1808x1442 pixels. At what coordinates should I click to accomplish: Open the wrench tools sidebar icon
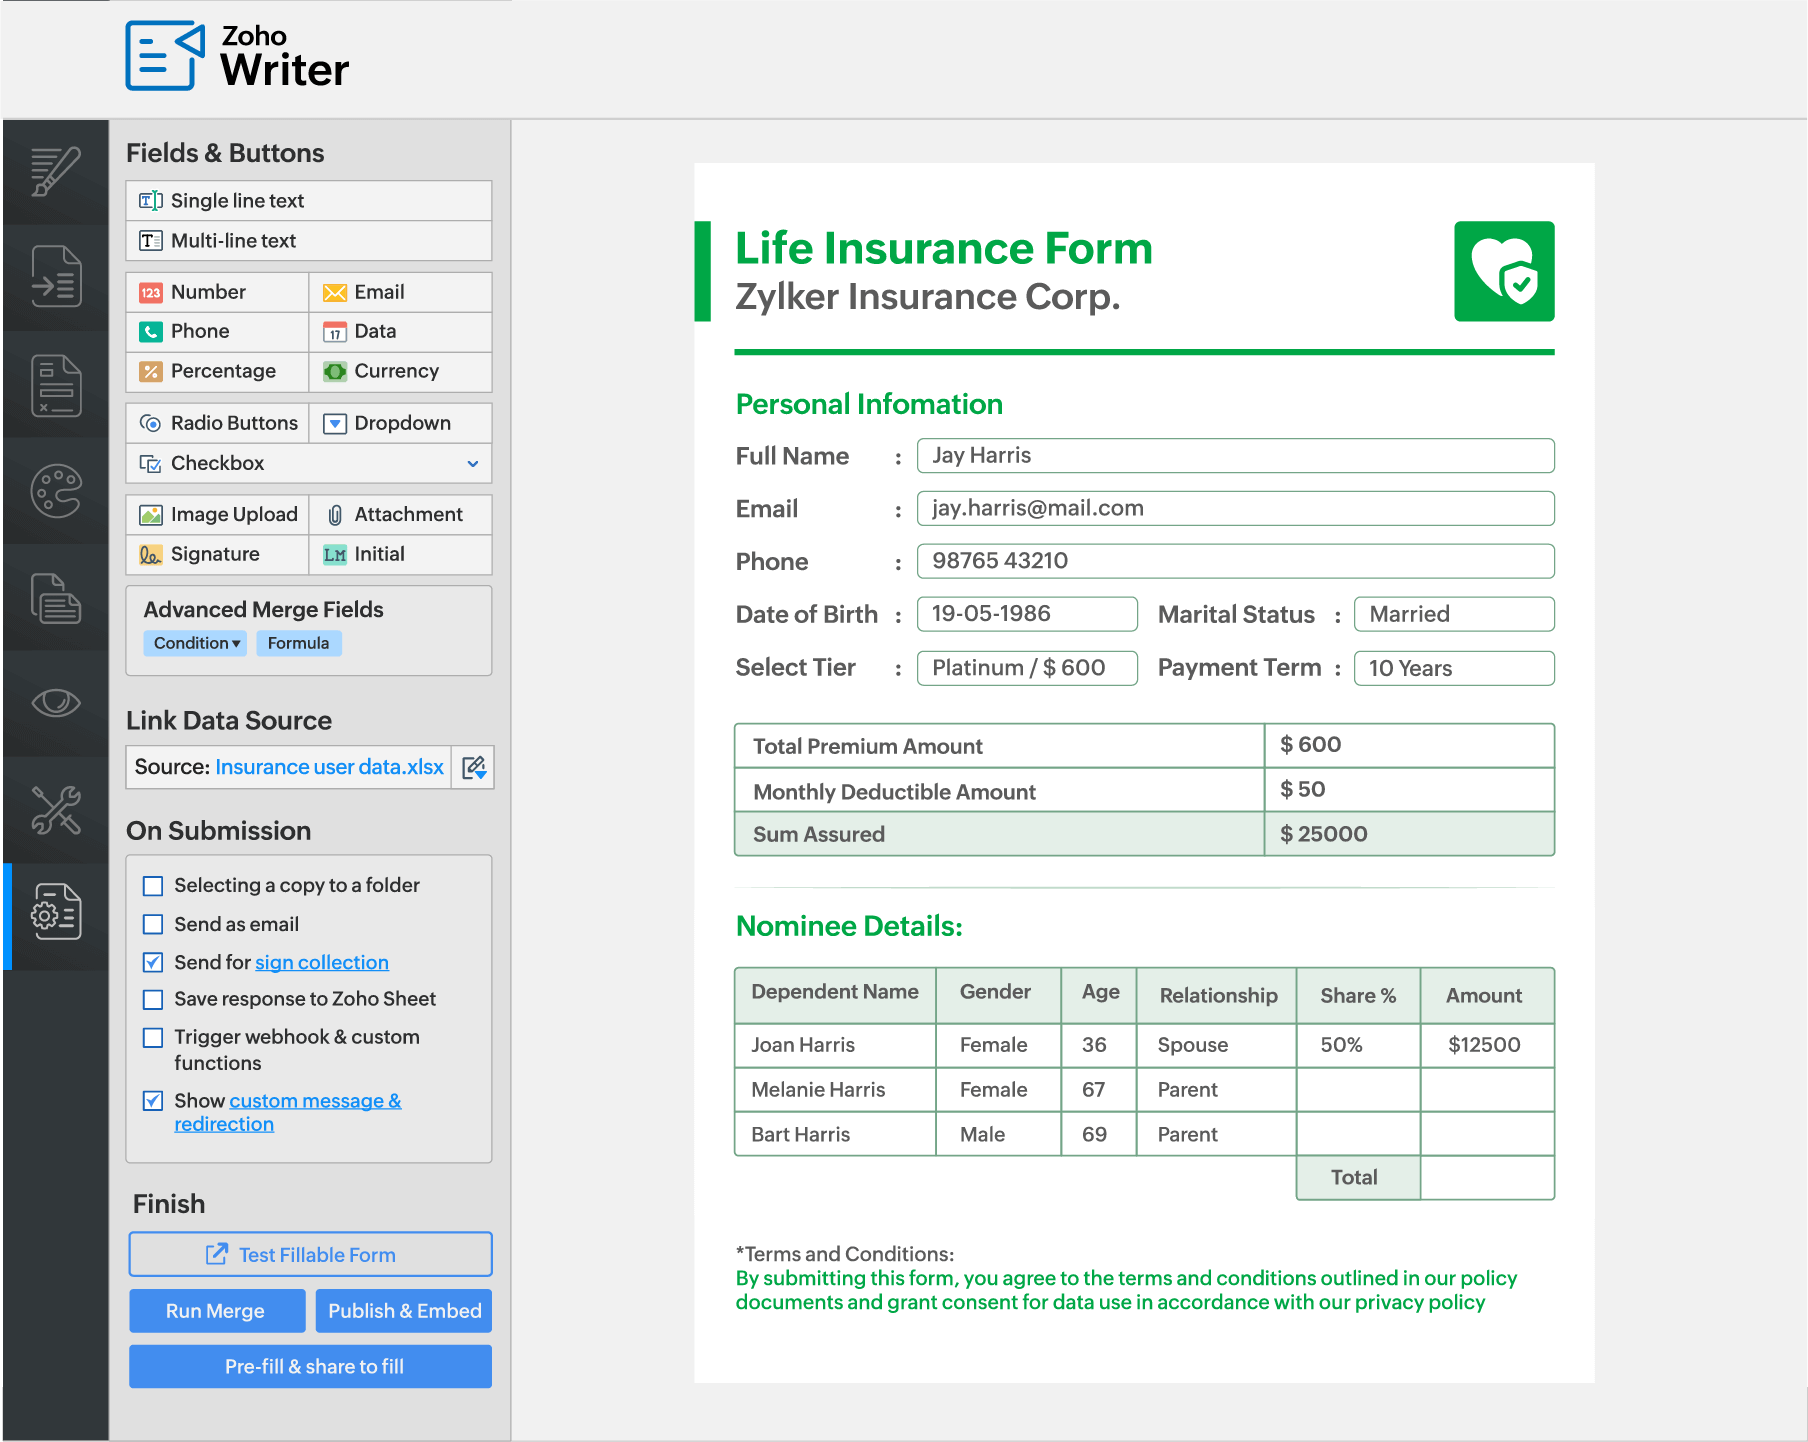pyautogui.click(x=56, y=810)
